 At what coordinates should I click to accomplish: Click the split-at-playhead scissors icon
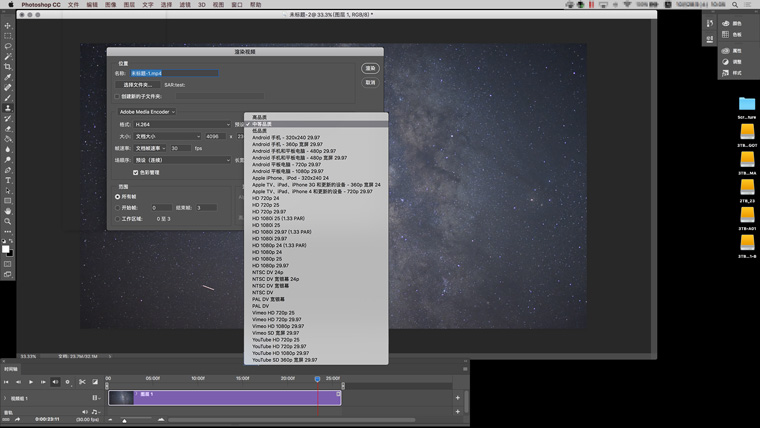coord(82,382)
